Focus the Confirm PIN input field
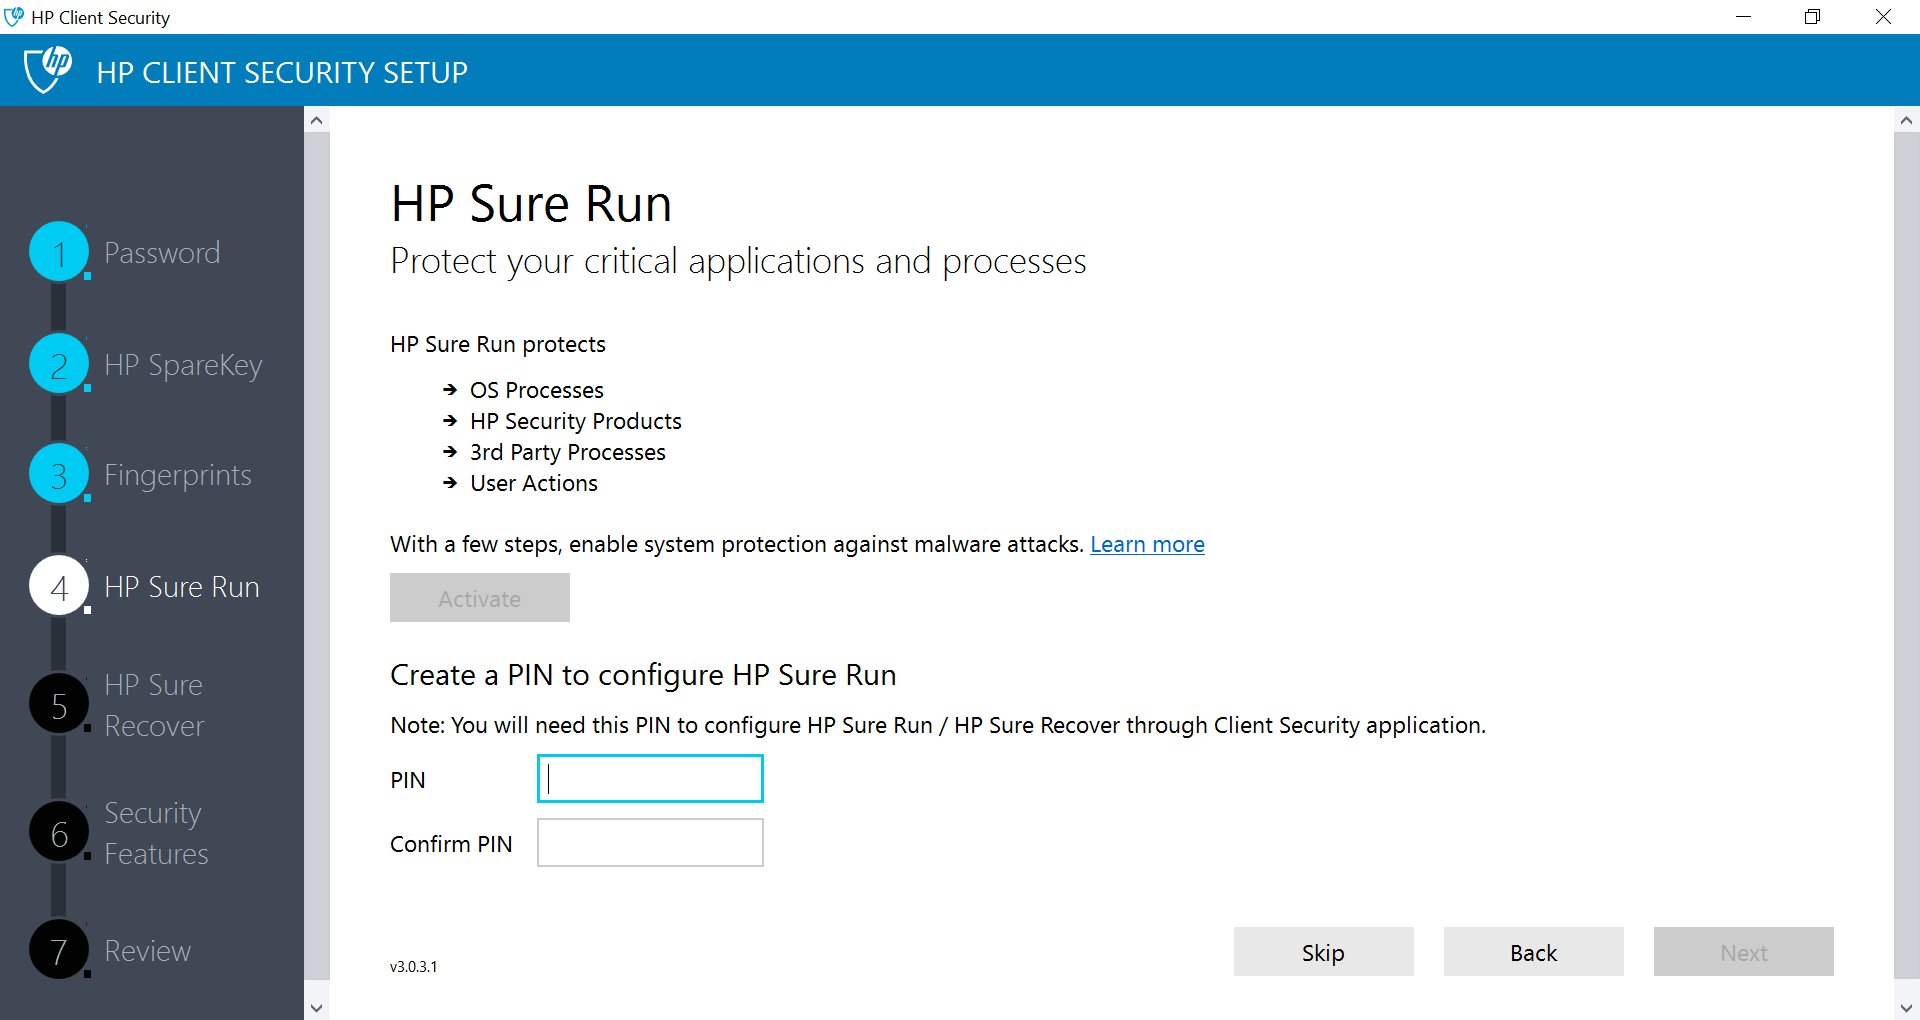The width and height of the screenshot is (1920, 1020). 650,843
